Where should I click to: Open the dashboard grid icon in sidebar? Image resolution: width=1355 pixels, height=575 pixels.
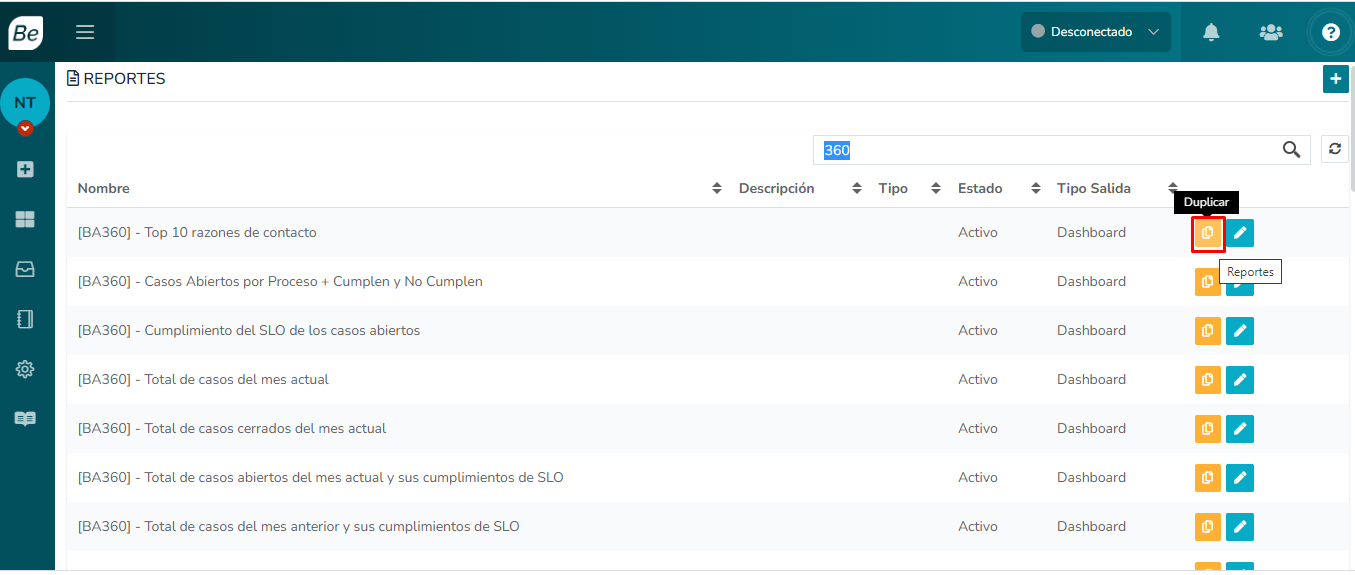coord(25,219)
